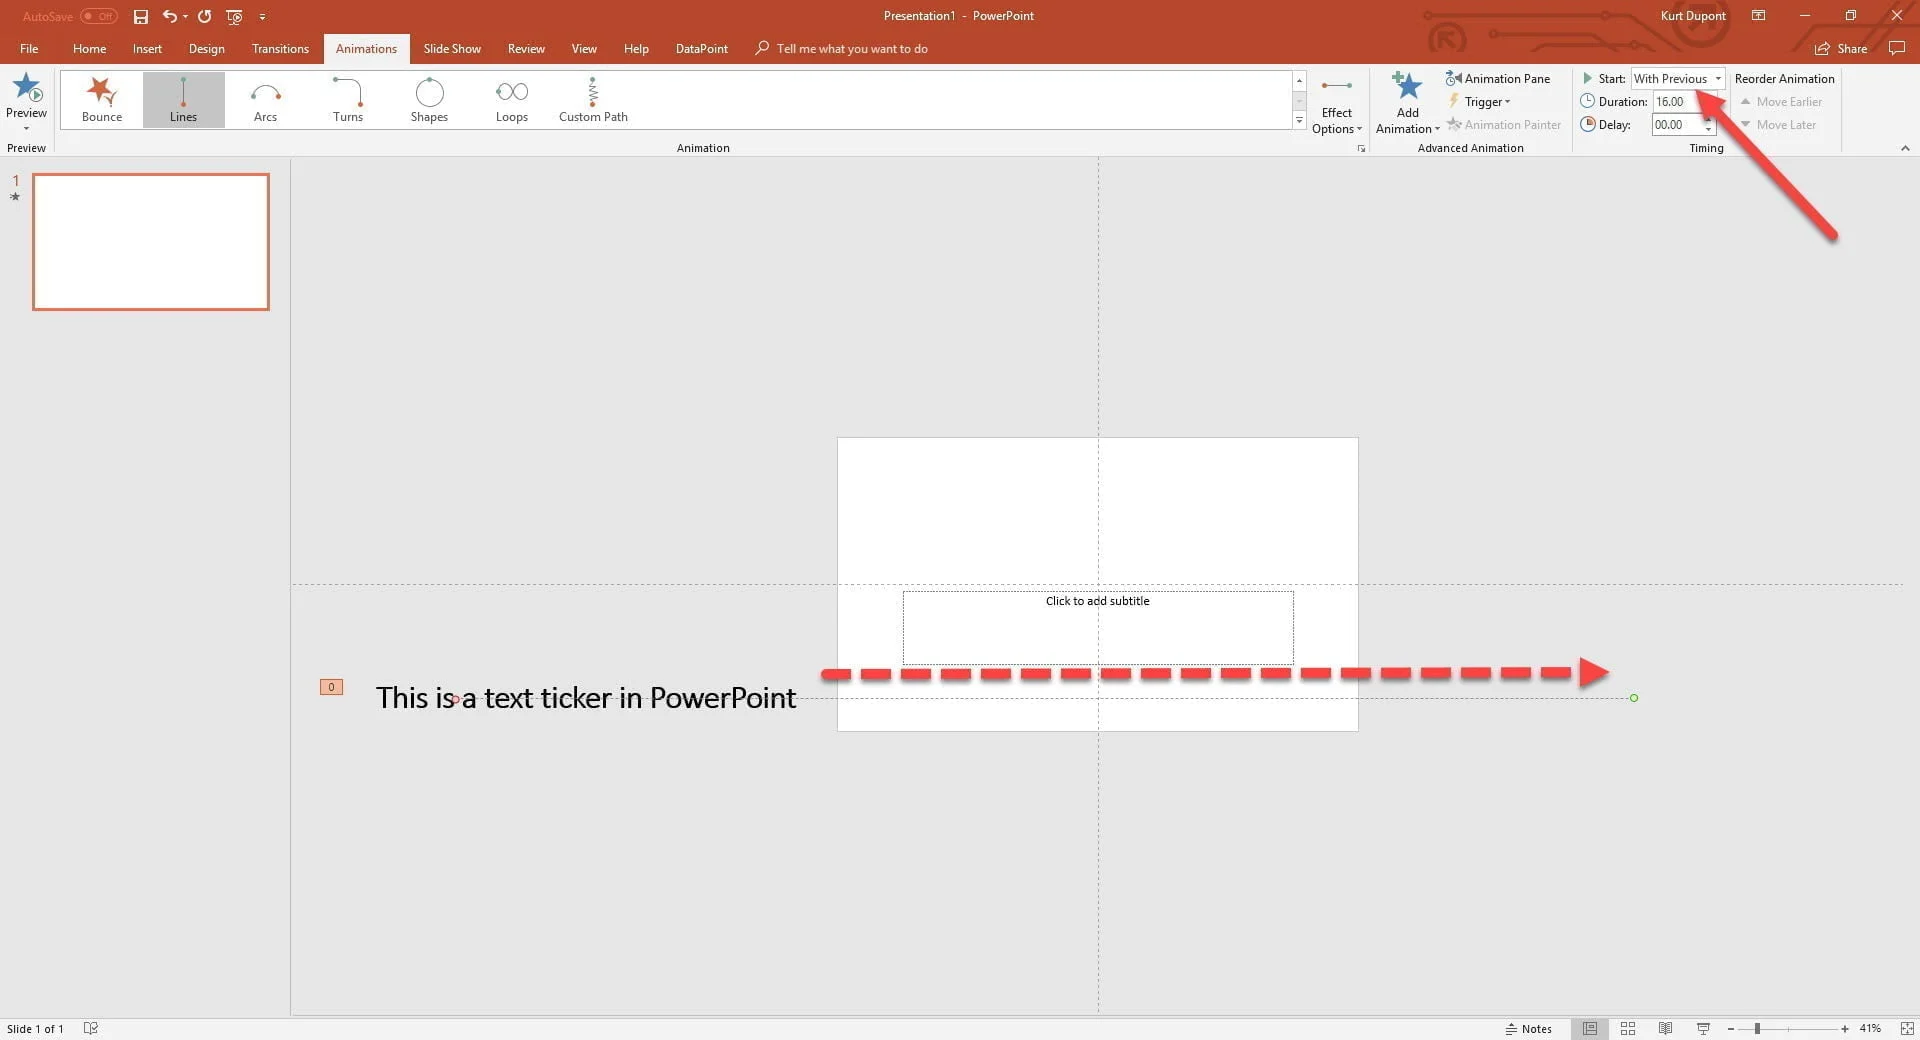The width and height of the screenshot is (1920, 1040).
Task: Choose the Arcs motion path
Action: click(265, 100)
